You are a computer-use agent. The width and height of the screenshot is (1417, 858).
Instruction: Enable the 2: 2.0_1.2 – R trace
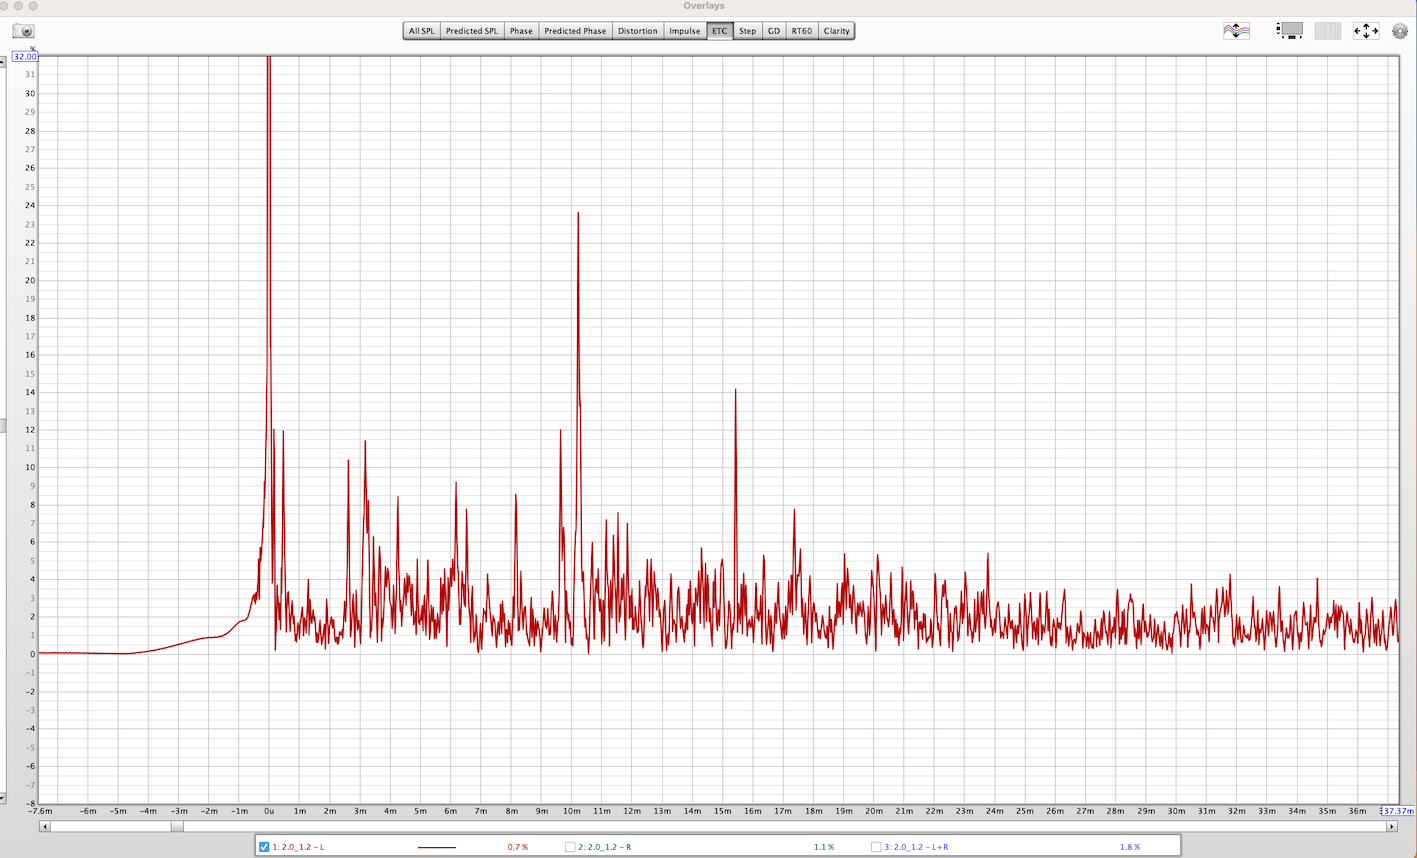coord(570,847)
